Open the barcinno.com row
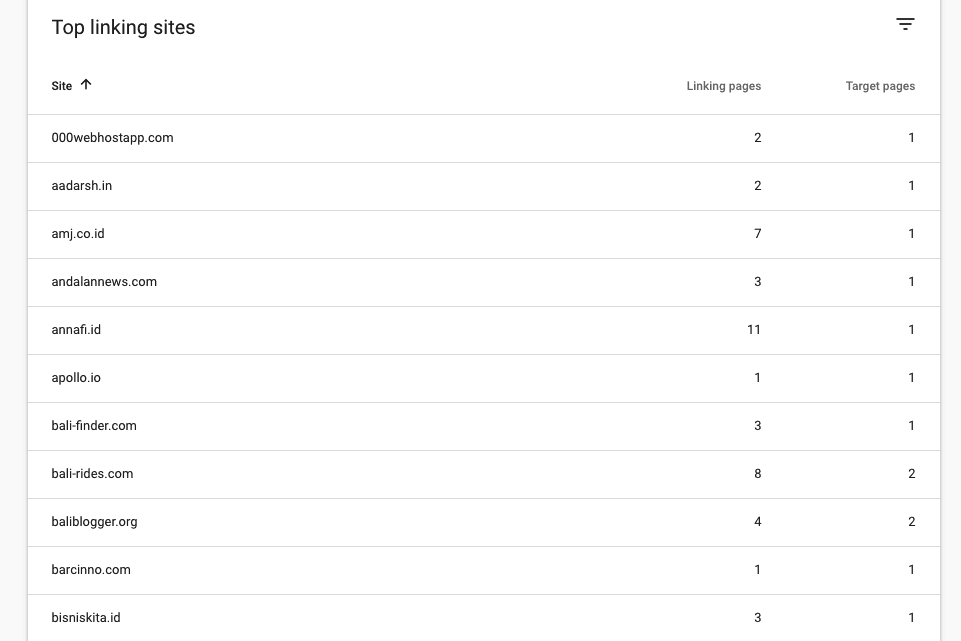Screen dimensions: 961x641 pos(91,570)
